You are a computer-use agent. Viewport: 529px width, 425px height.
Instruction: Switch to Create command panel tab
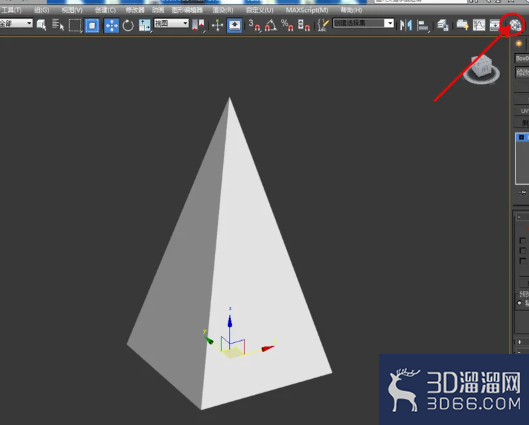[x=519, y=44]
